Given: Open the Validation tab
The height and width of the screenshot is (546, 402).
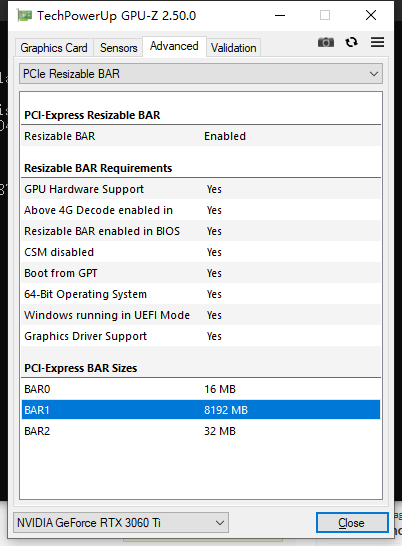Looking at the screenshot, I should coord(233,48).
